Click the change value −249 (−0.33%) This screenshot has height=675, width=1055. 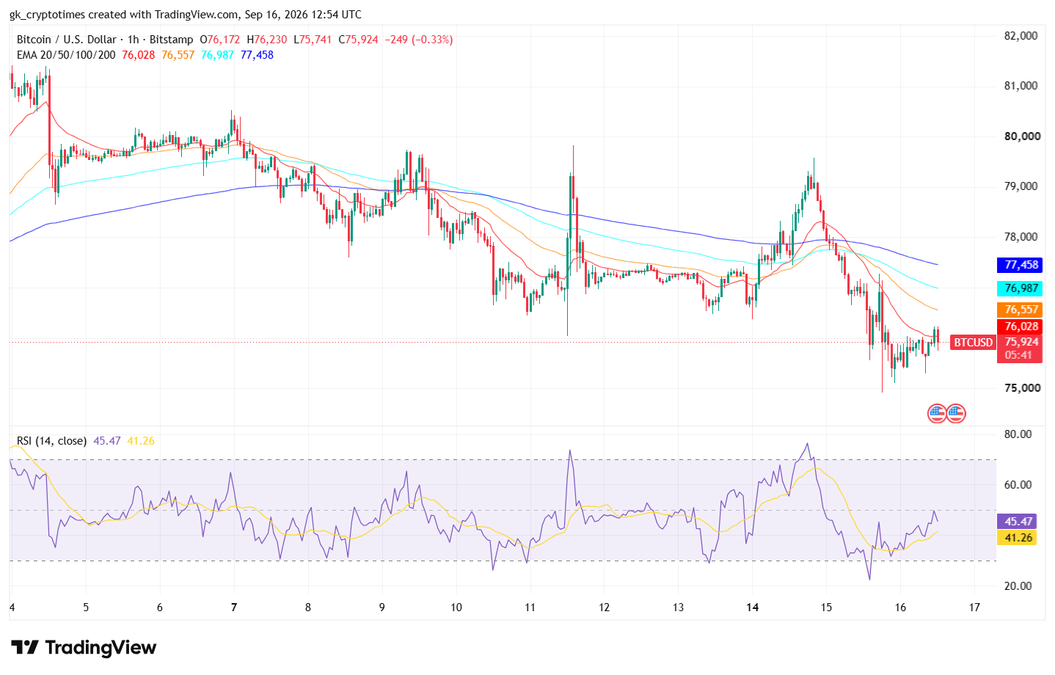(419, 40)
